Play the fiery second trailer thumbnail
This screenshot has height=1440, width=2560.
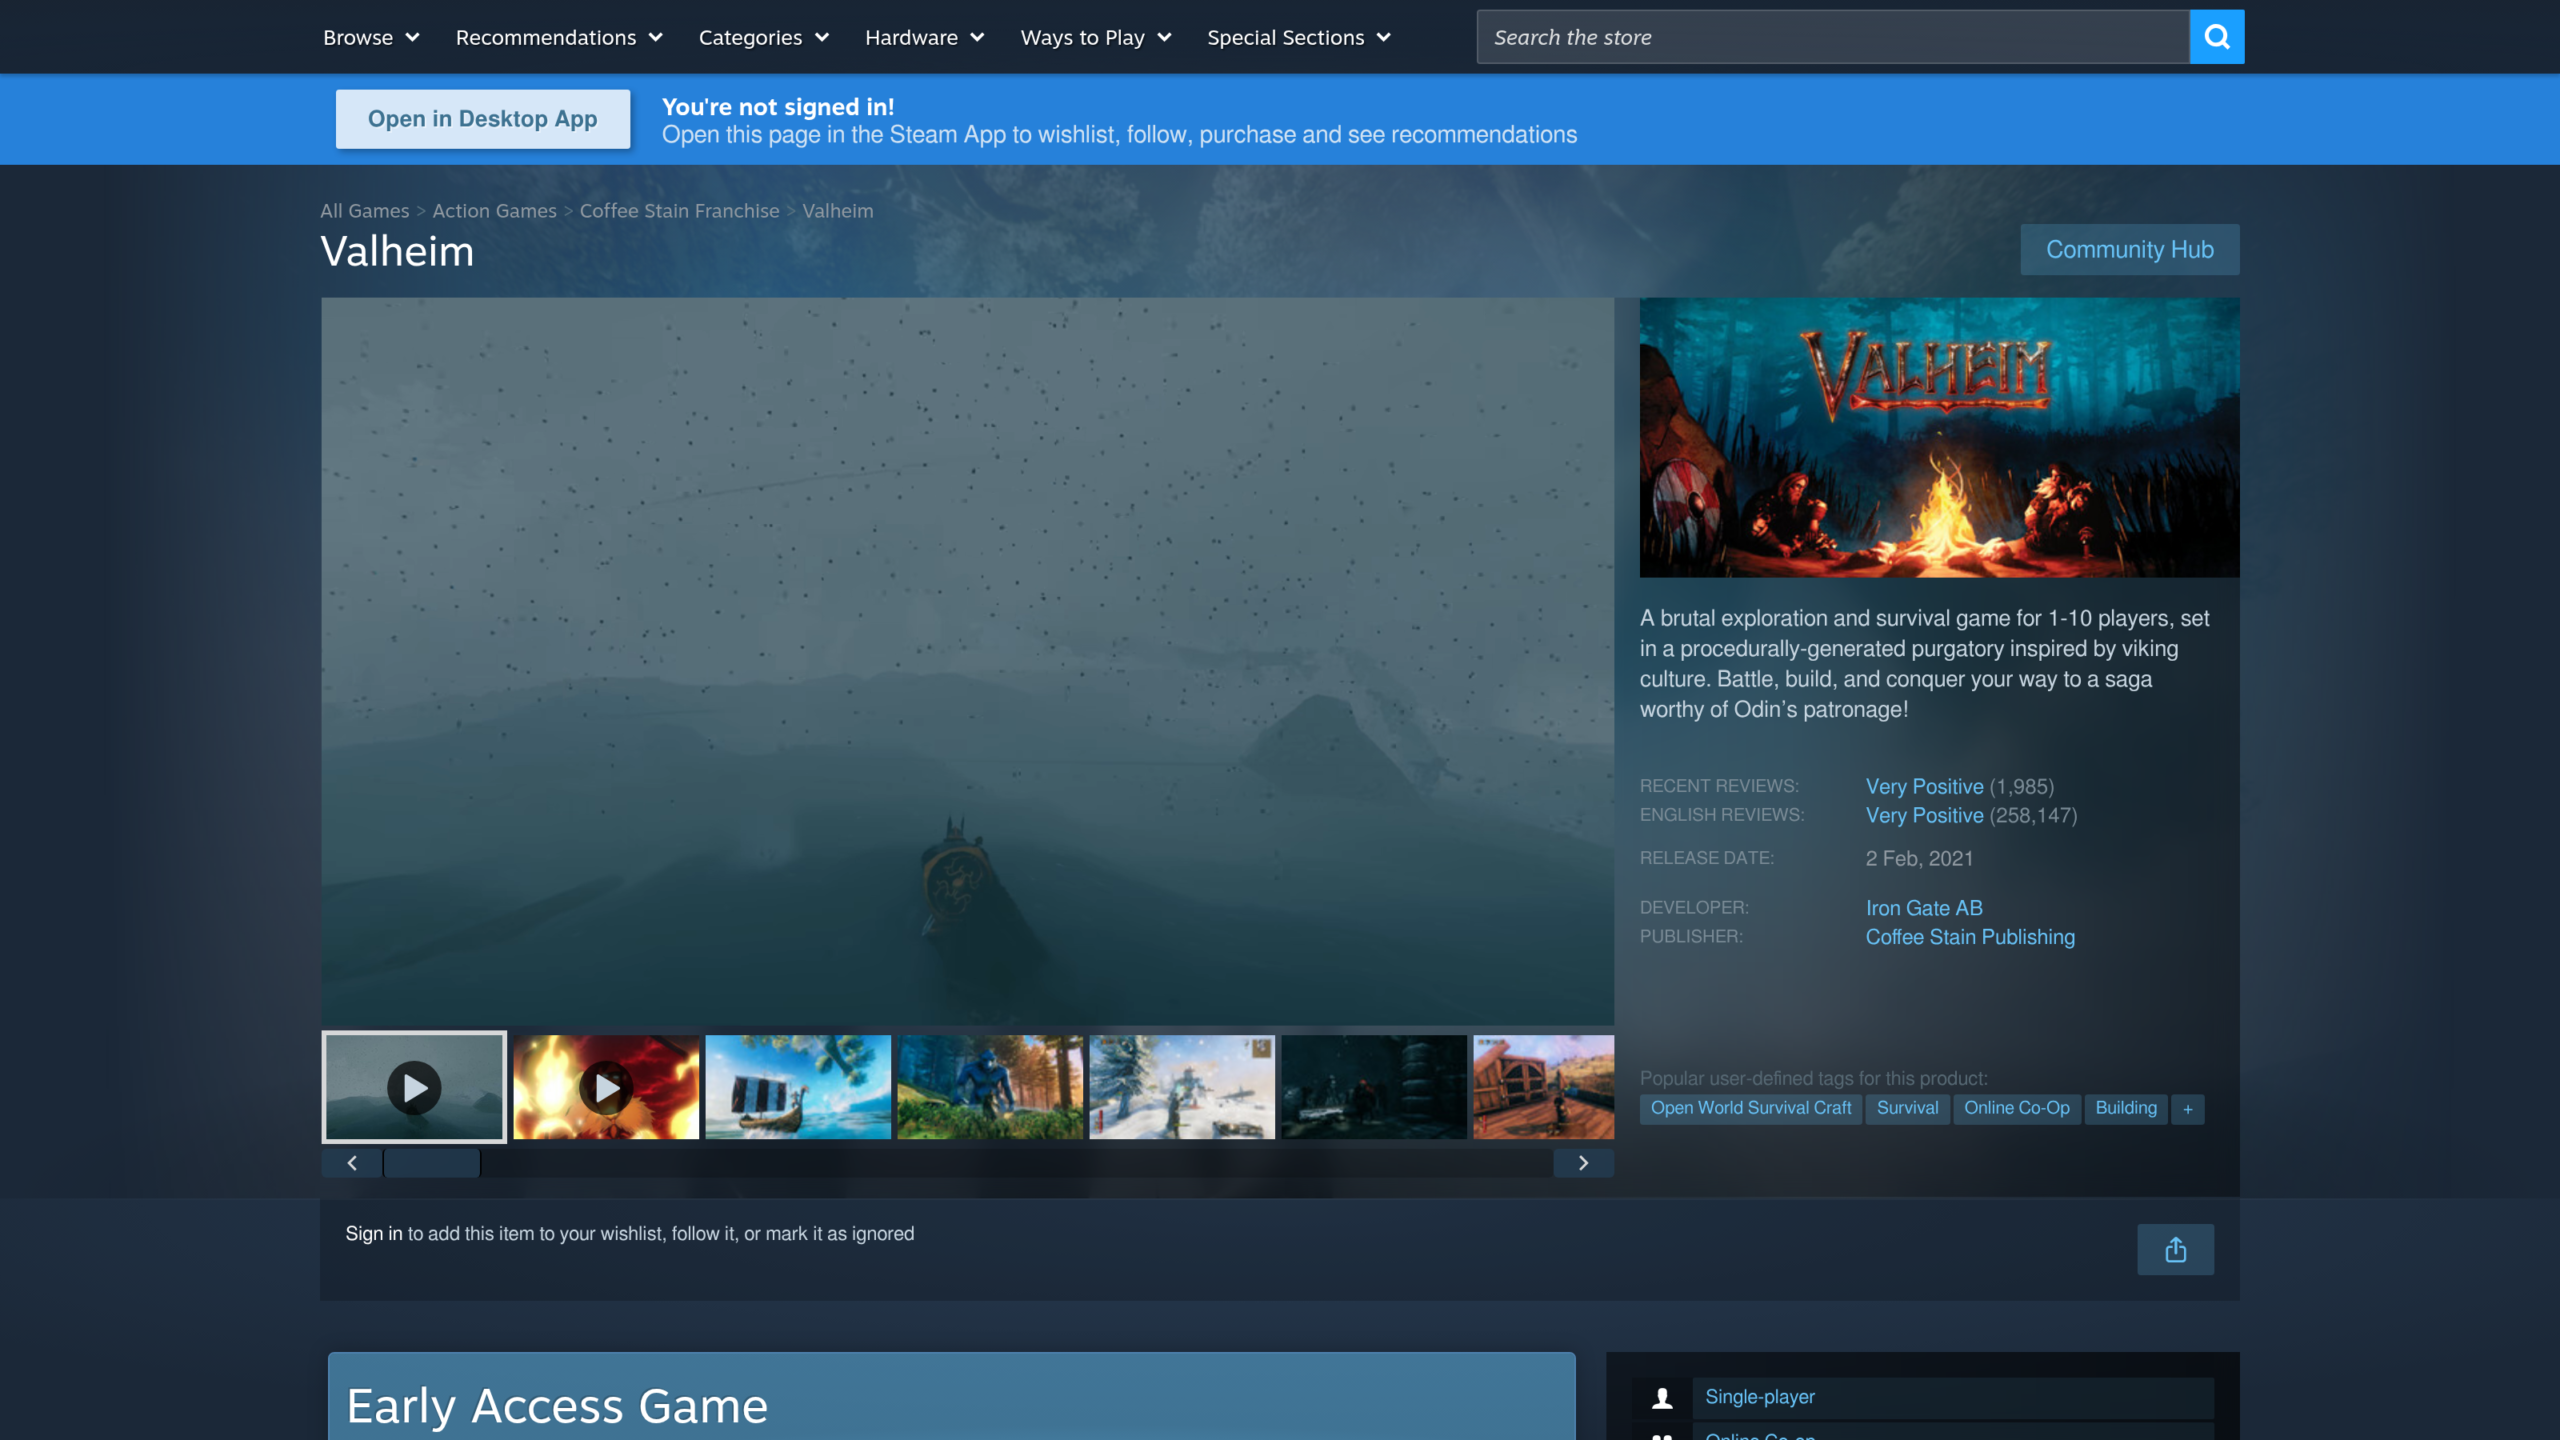(606, 1087)
